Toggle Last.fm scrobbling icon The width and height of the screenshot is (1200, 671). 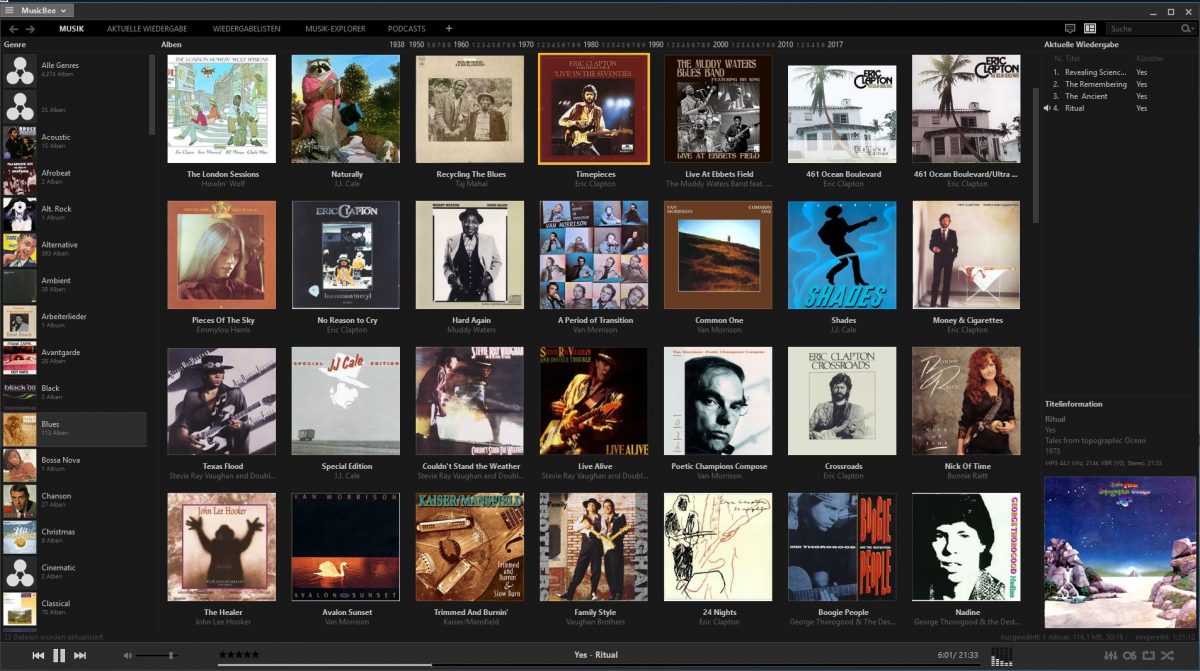pyautogui.click(x=1129, y=655)
